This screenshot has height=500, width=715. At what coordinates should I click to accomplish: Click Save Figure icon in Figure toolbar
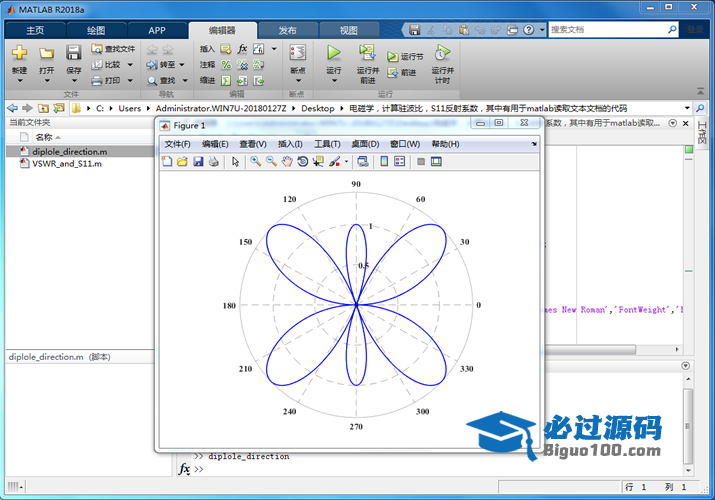(x=198, y=161)
